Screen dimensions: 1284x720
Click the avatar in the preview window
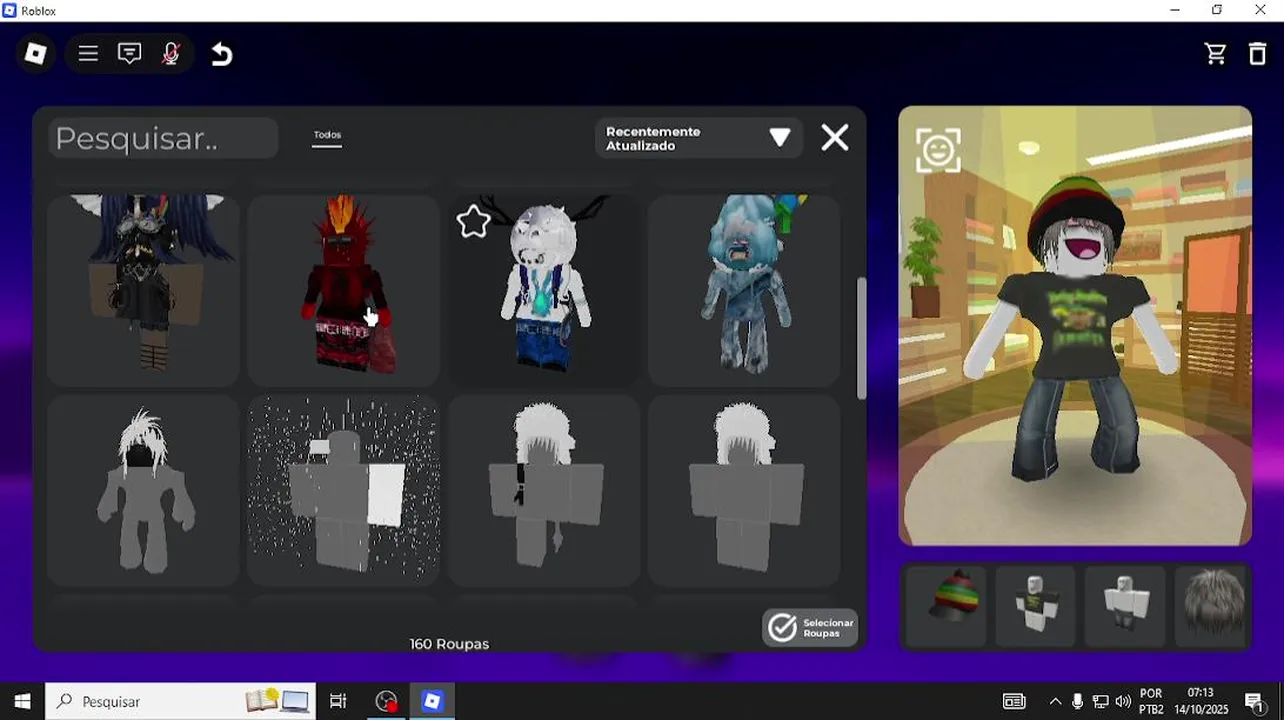(1074, 330)
